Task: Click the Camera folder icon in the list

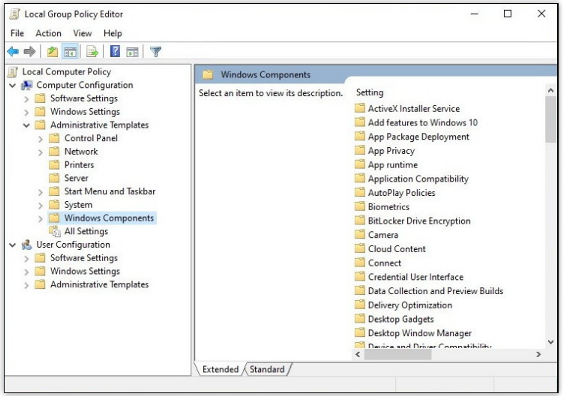Action: tap(359, 234)
